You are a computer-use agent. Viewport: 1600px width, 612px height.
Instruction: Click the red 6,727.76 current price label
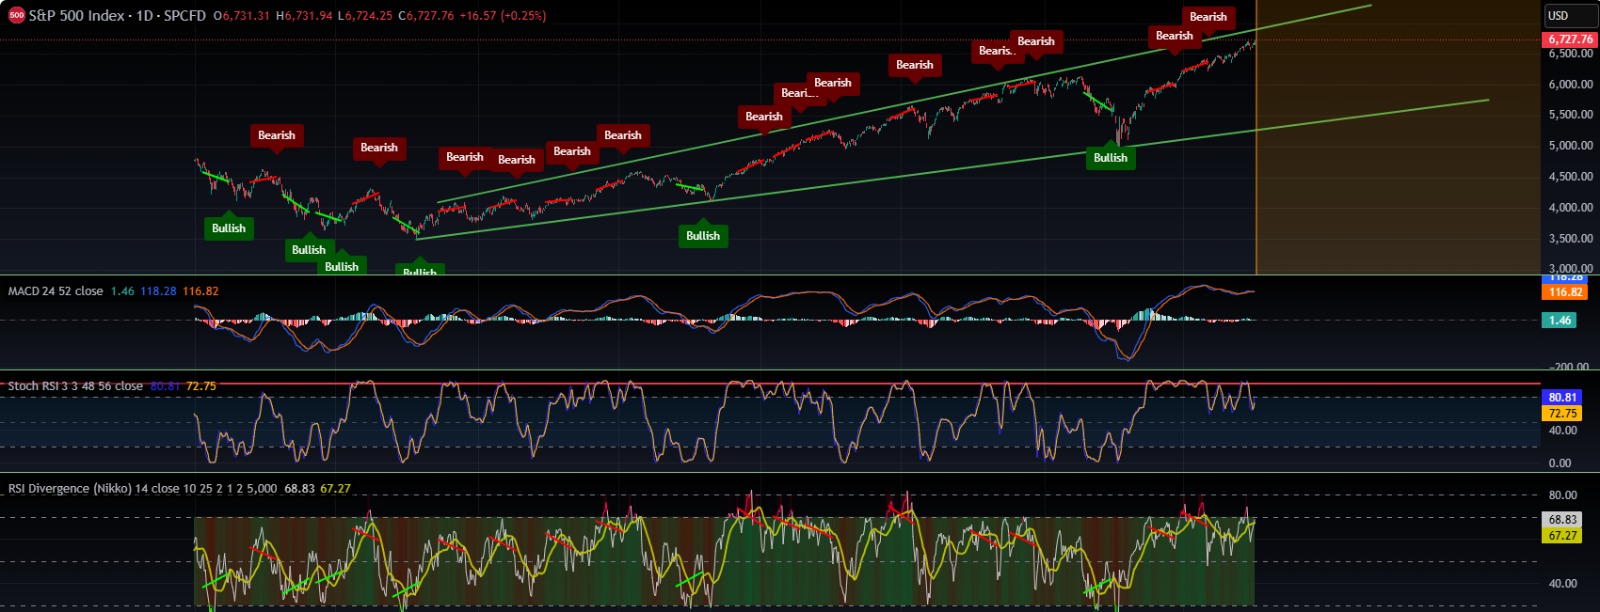click(1570, 40)
